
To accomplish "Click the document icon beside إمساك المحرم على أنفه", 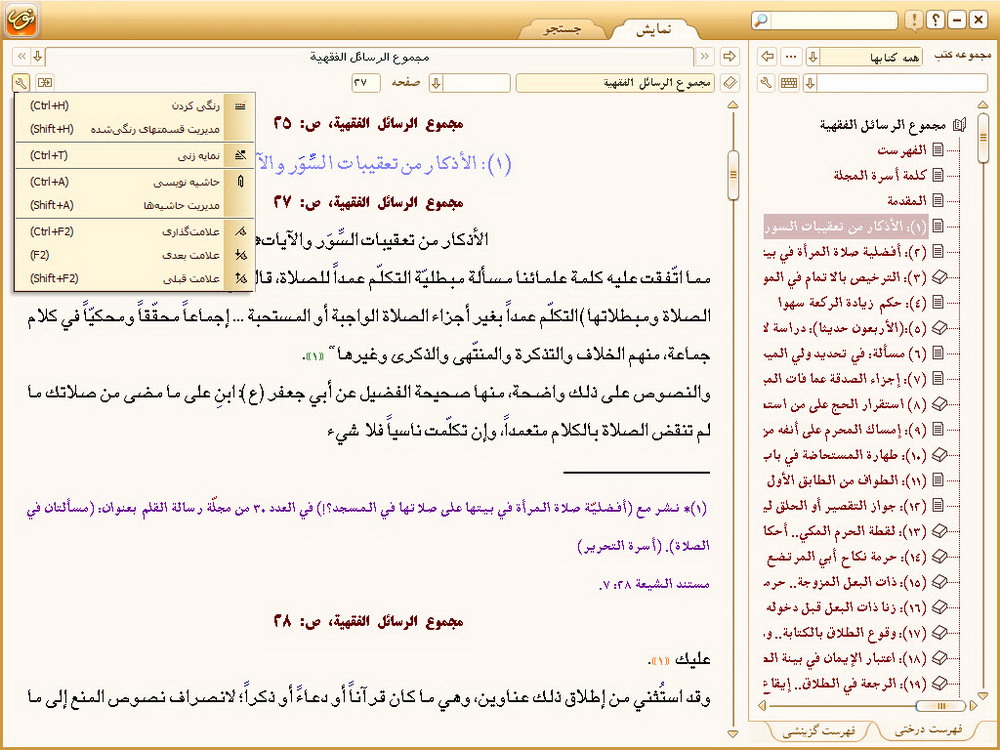I will 938,429.
